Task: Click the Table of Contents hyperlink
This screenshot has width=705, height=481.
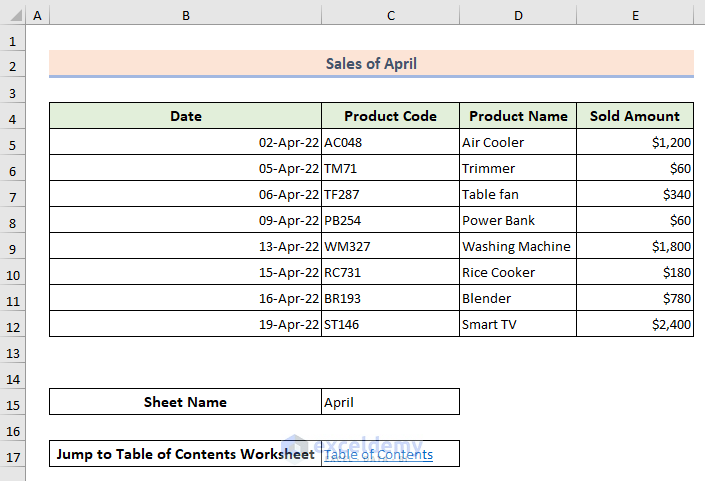Action: [378, 455]
